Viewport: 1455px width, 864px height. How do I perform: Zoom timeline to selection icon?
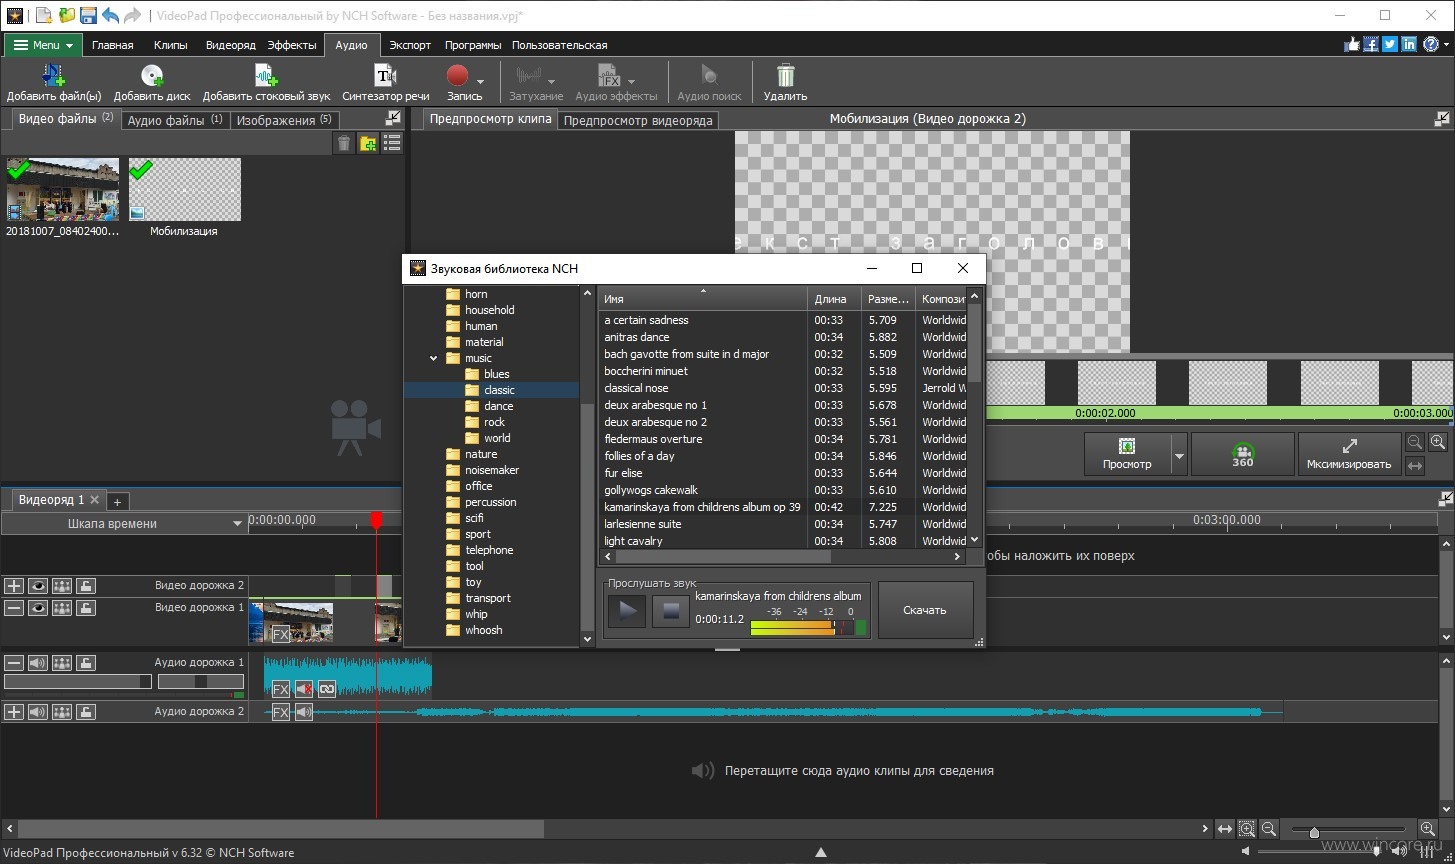pyautogui.click(x=1247, y=829)
